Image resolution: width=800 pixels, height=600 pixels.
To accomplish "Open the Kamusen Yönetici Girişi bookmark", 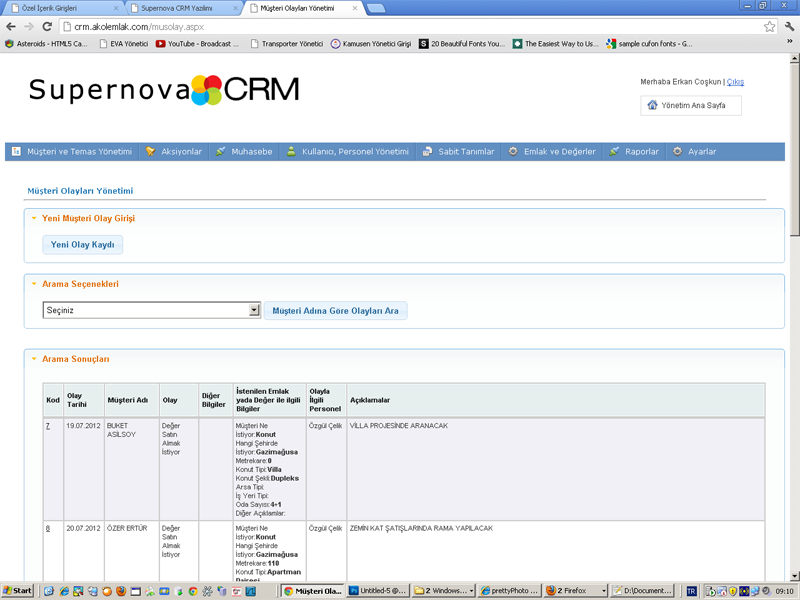I will (371, 44).
